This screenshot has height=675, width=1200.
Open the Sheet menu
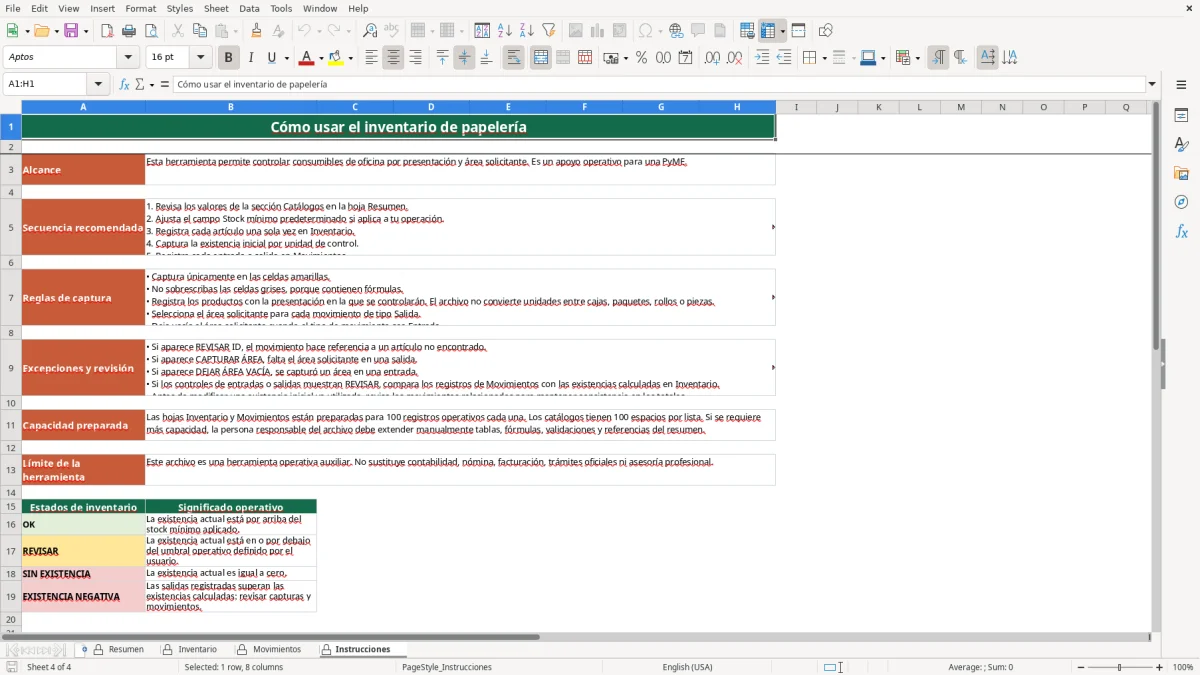coord(216,8)
